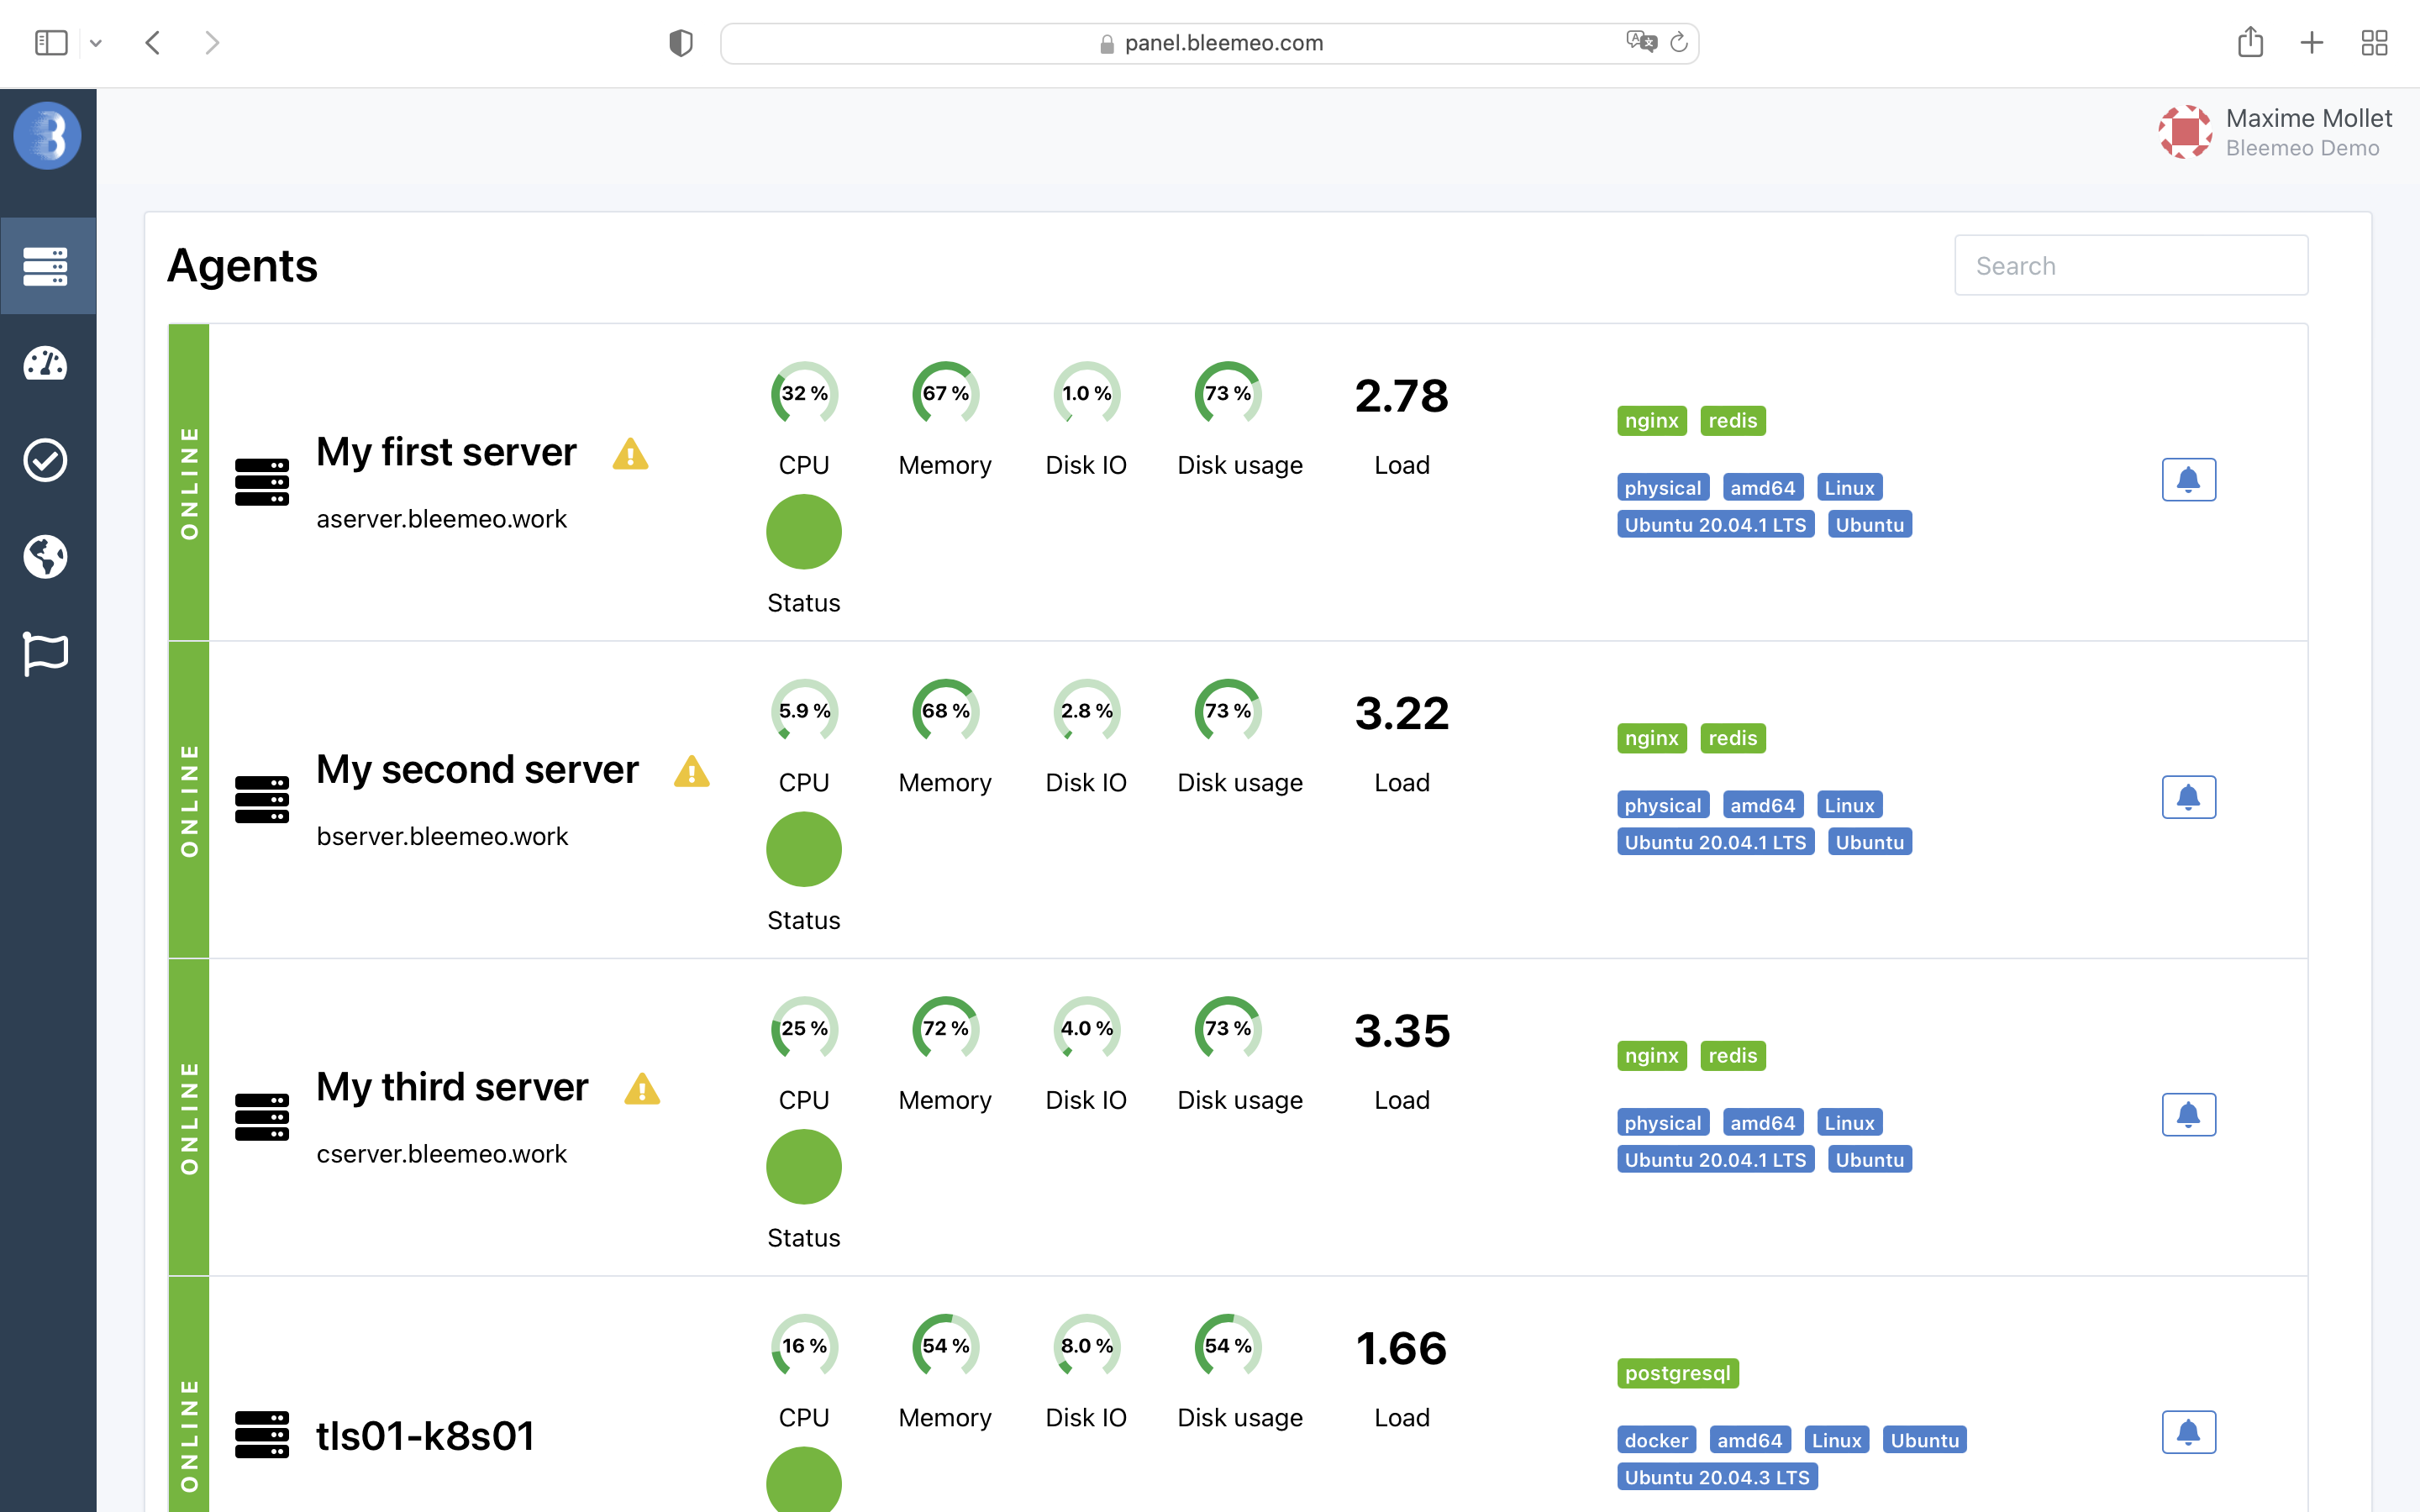Click the Bleemeo logo in sidebar
Image resolution: width=2420 pixels, height=1512 pixels.
coord(47,136)
